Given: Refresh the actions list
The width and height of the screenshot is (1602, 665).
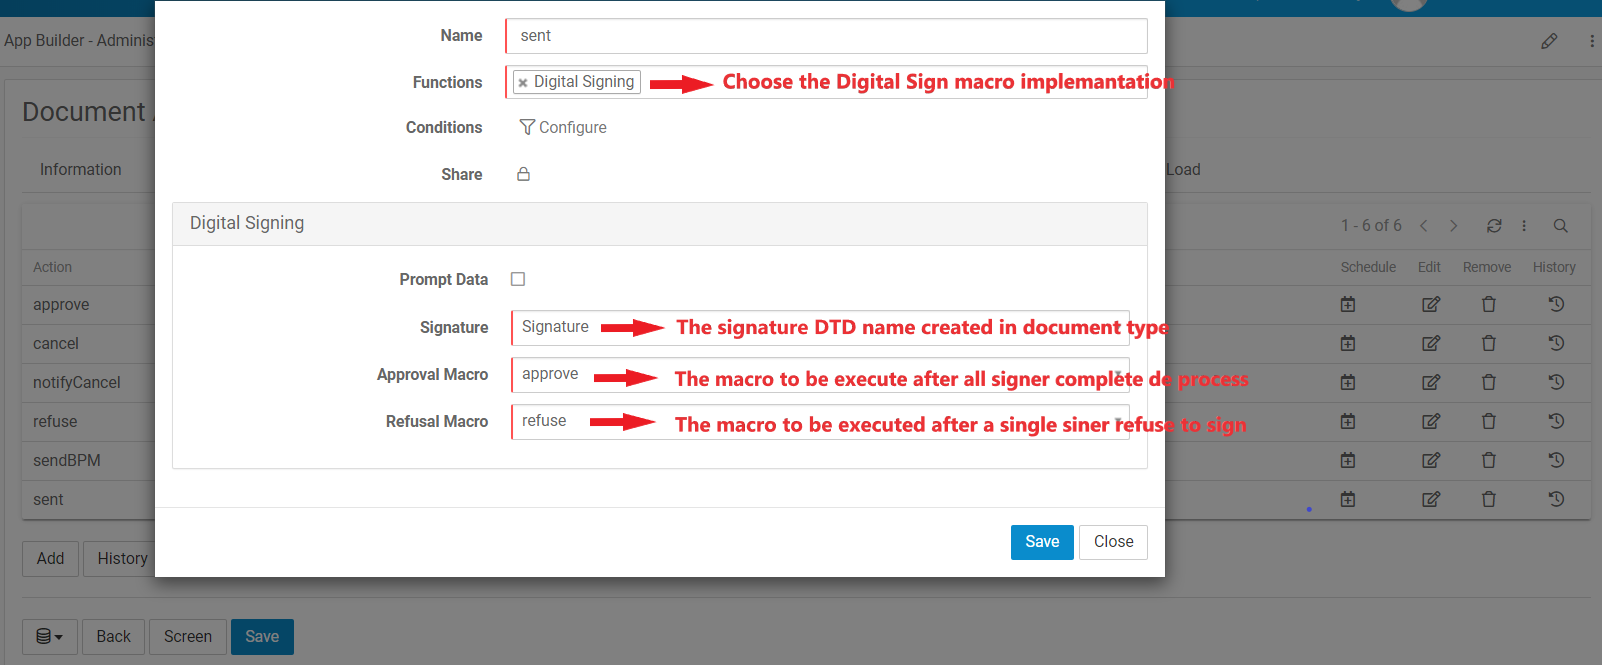Looking at the screenshot, I should tap(1494, 226).
